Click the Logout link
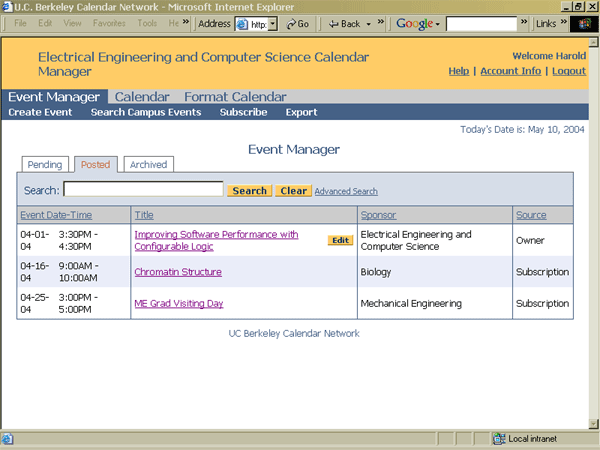The image size is (600, 450). (569, 71)
